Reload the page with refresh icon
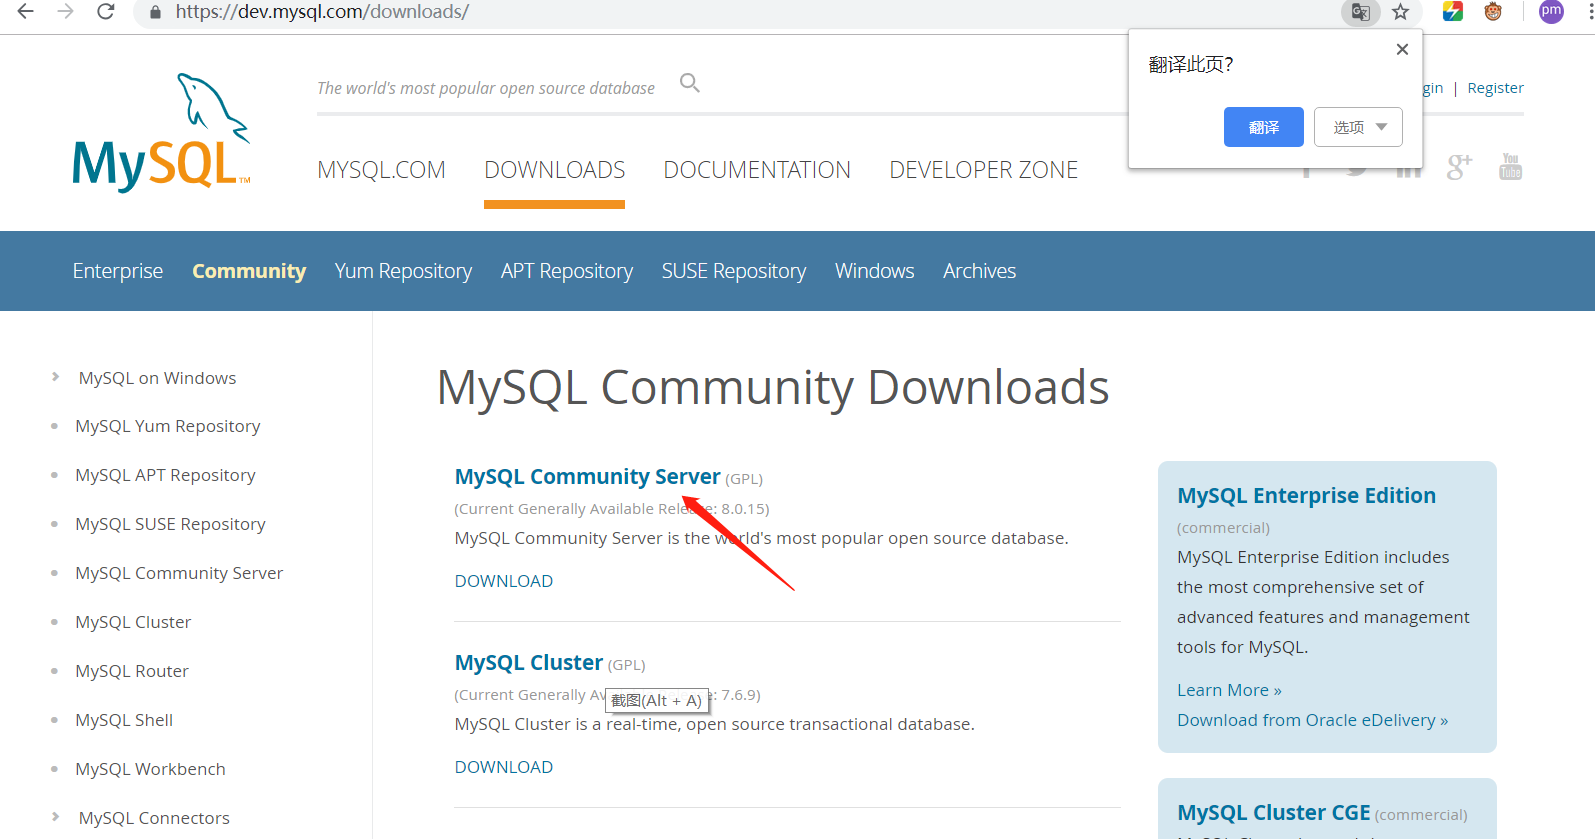1595x839 pixels. [x=106, y=11]
